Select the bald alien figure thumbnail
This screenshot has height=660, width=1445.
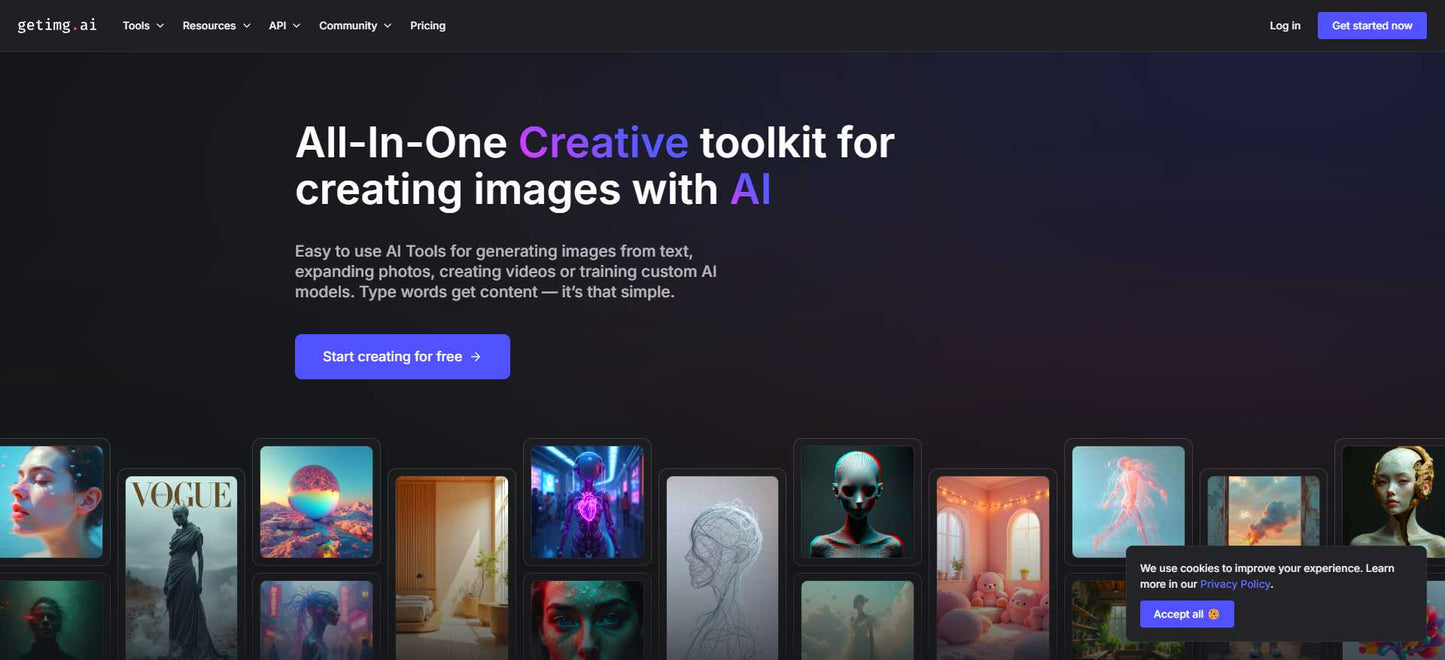tap(857, 502)
